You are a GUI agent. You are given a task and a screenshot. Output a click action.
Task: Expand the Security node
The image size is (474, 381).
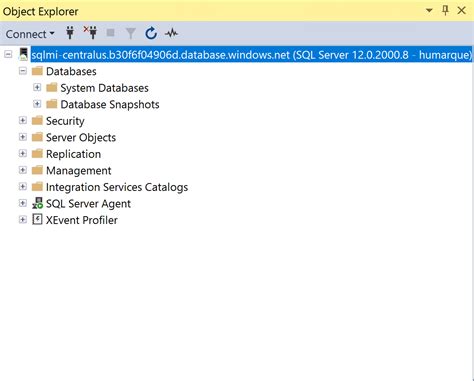(x=23, y=120)
